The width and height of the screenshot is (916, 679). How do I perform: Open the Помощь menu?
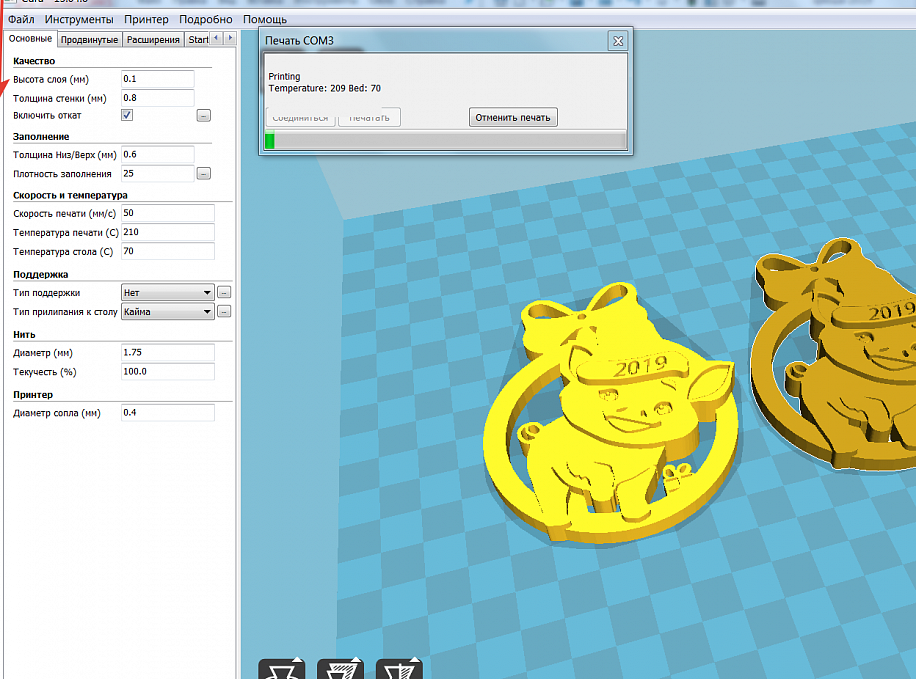point(265,19)
